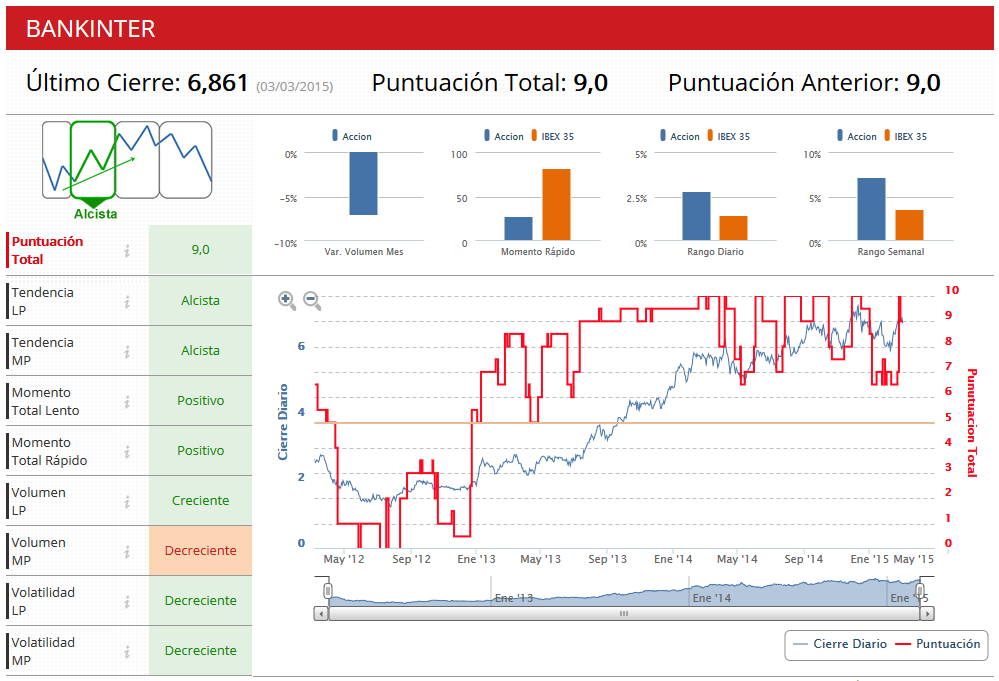The width and height of the screenshot is (999, 681).
Task: Zoom out on the price chart
Action: [x=312, y=301]
